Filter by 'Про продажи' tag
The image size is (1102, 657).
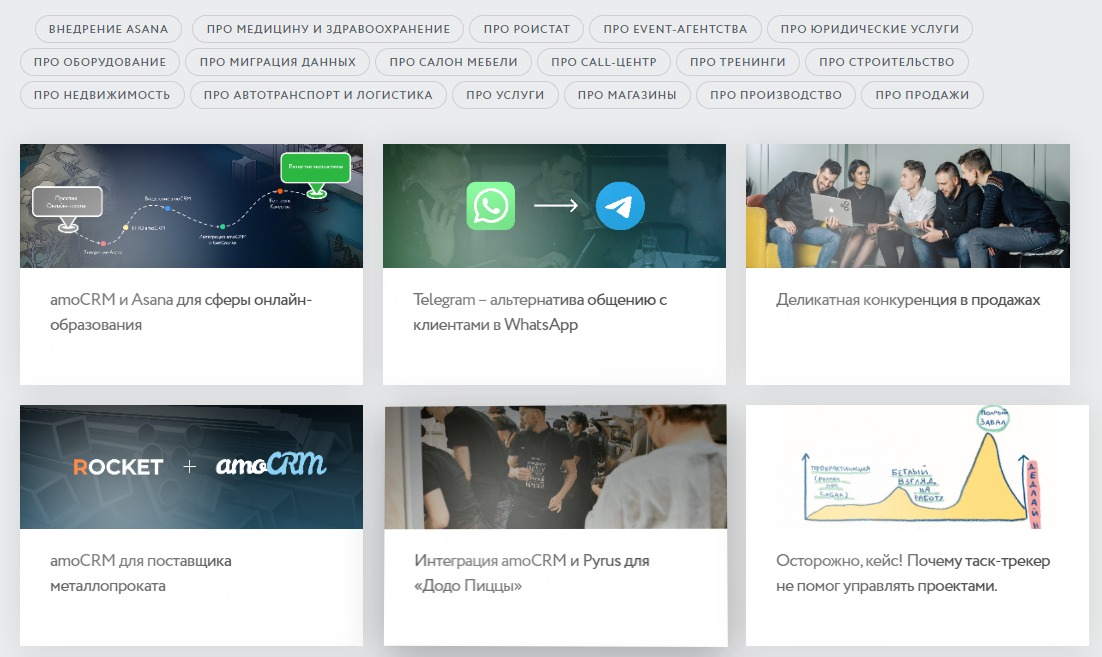click(x=921, y=95)
